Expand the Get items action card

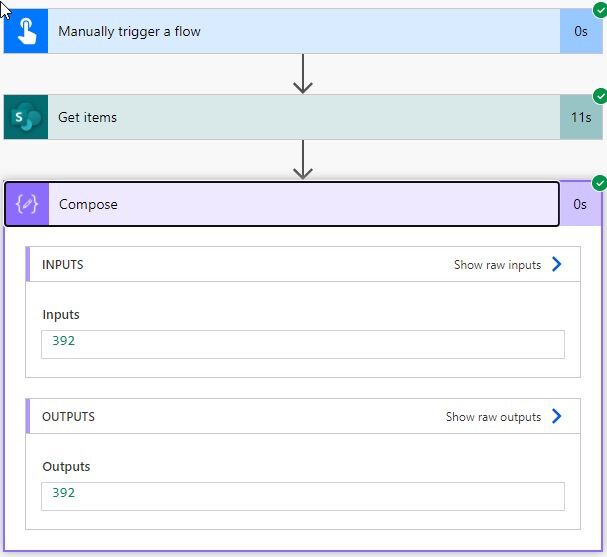[300, 117]
